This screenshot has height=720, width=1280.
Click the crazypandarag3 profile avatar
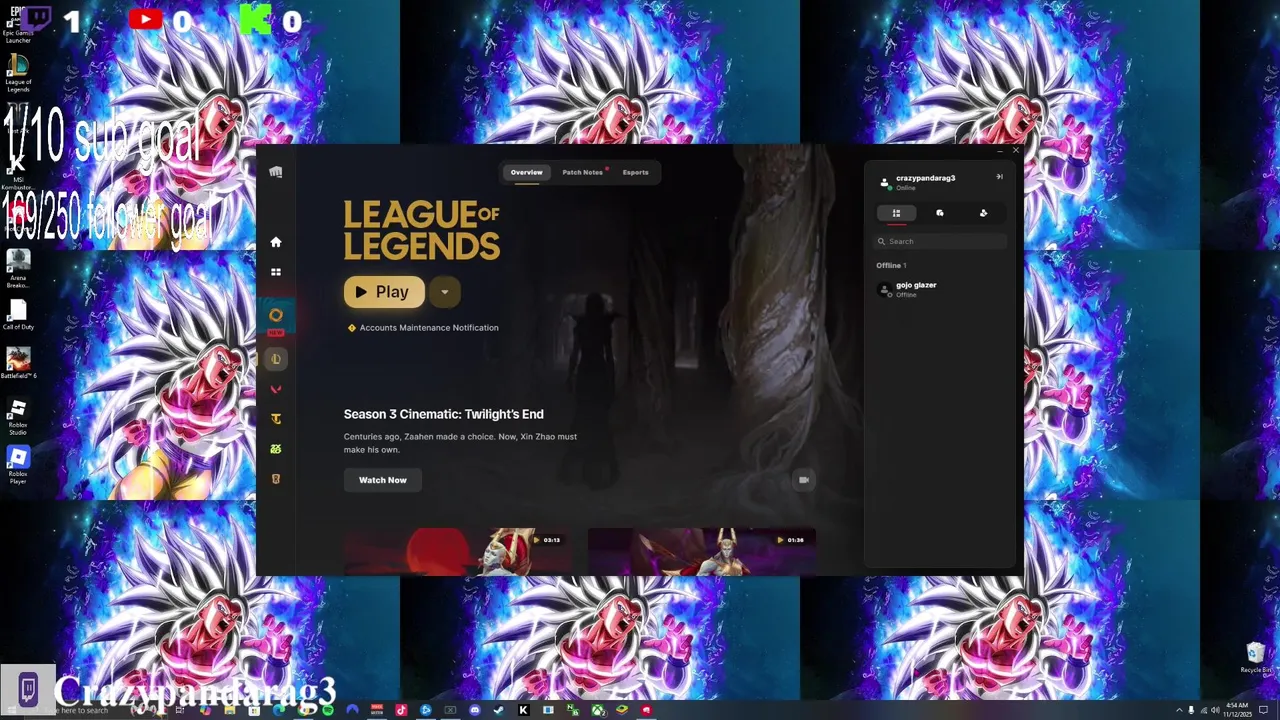(884, 182)
